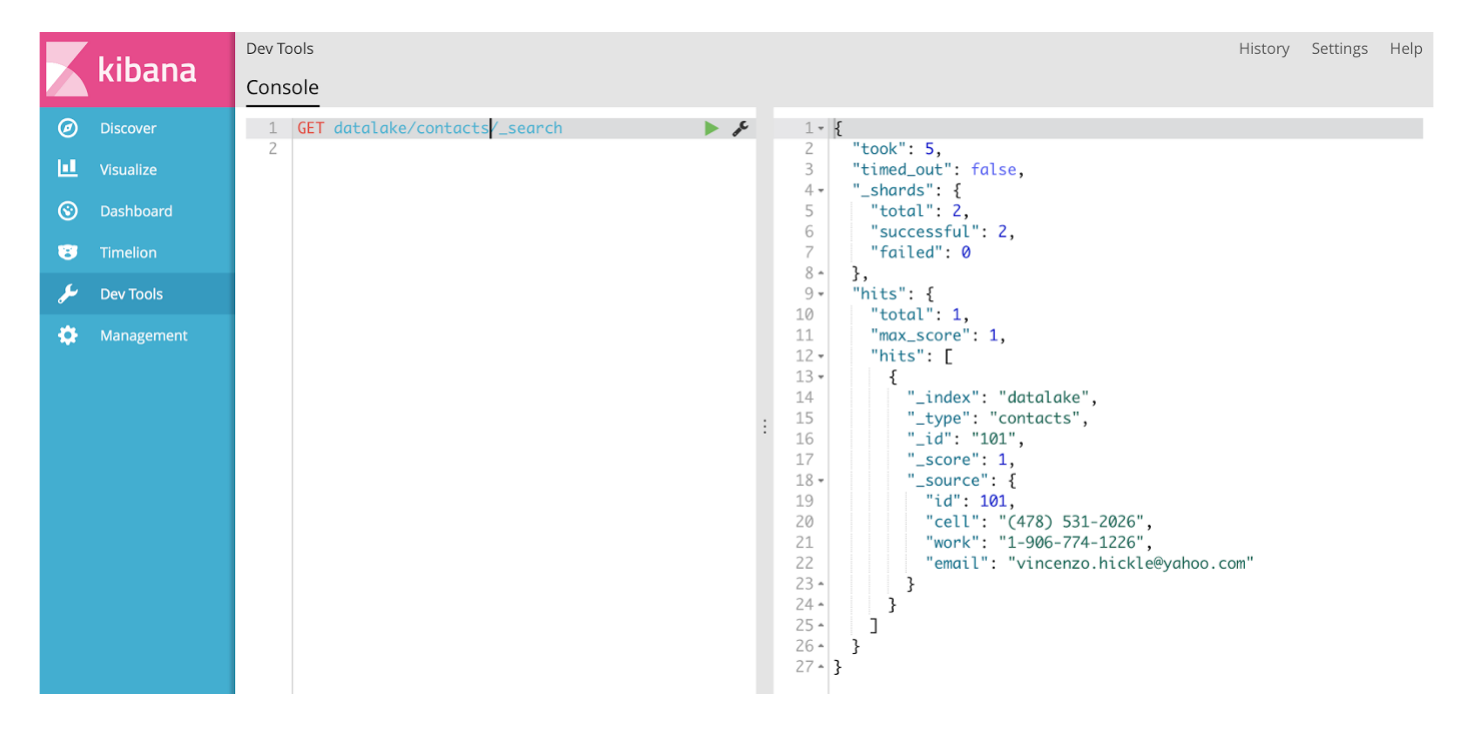Click the GET method keyword

click(311, 128)
